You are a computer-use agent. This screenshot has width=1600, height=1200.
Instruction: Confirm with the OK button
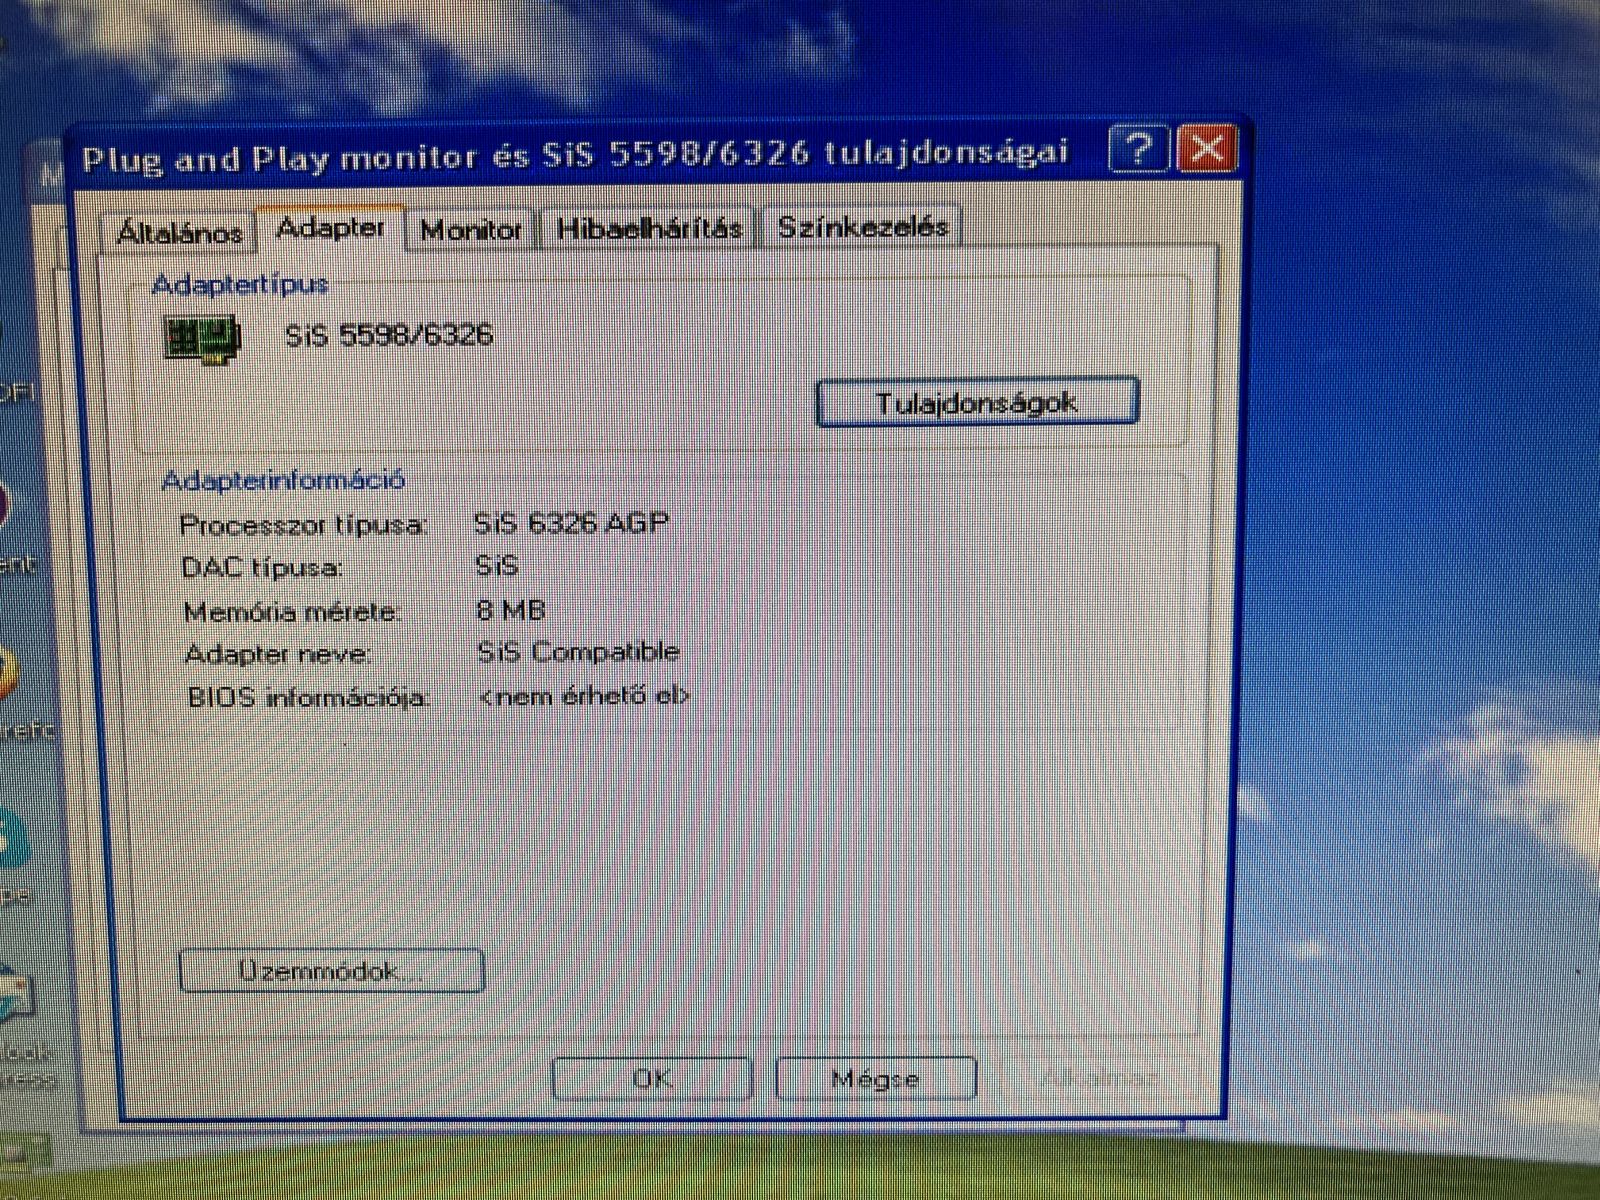pyautogui.click(x=652, y=1079)
